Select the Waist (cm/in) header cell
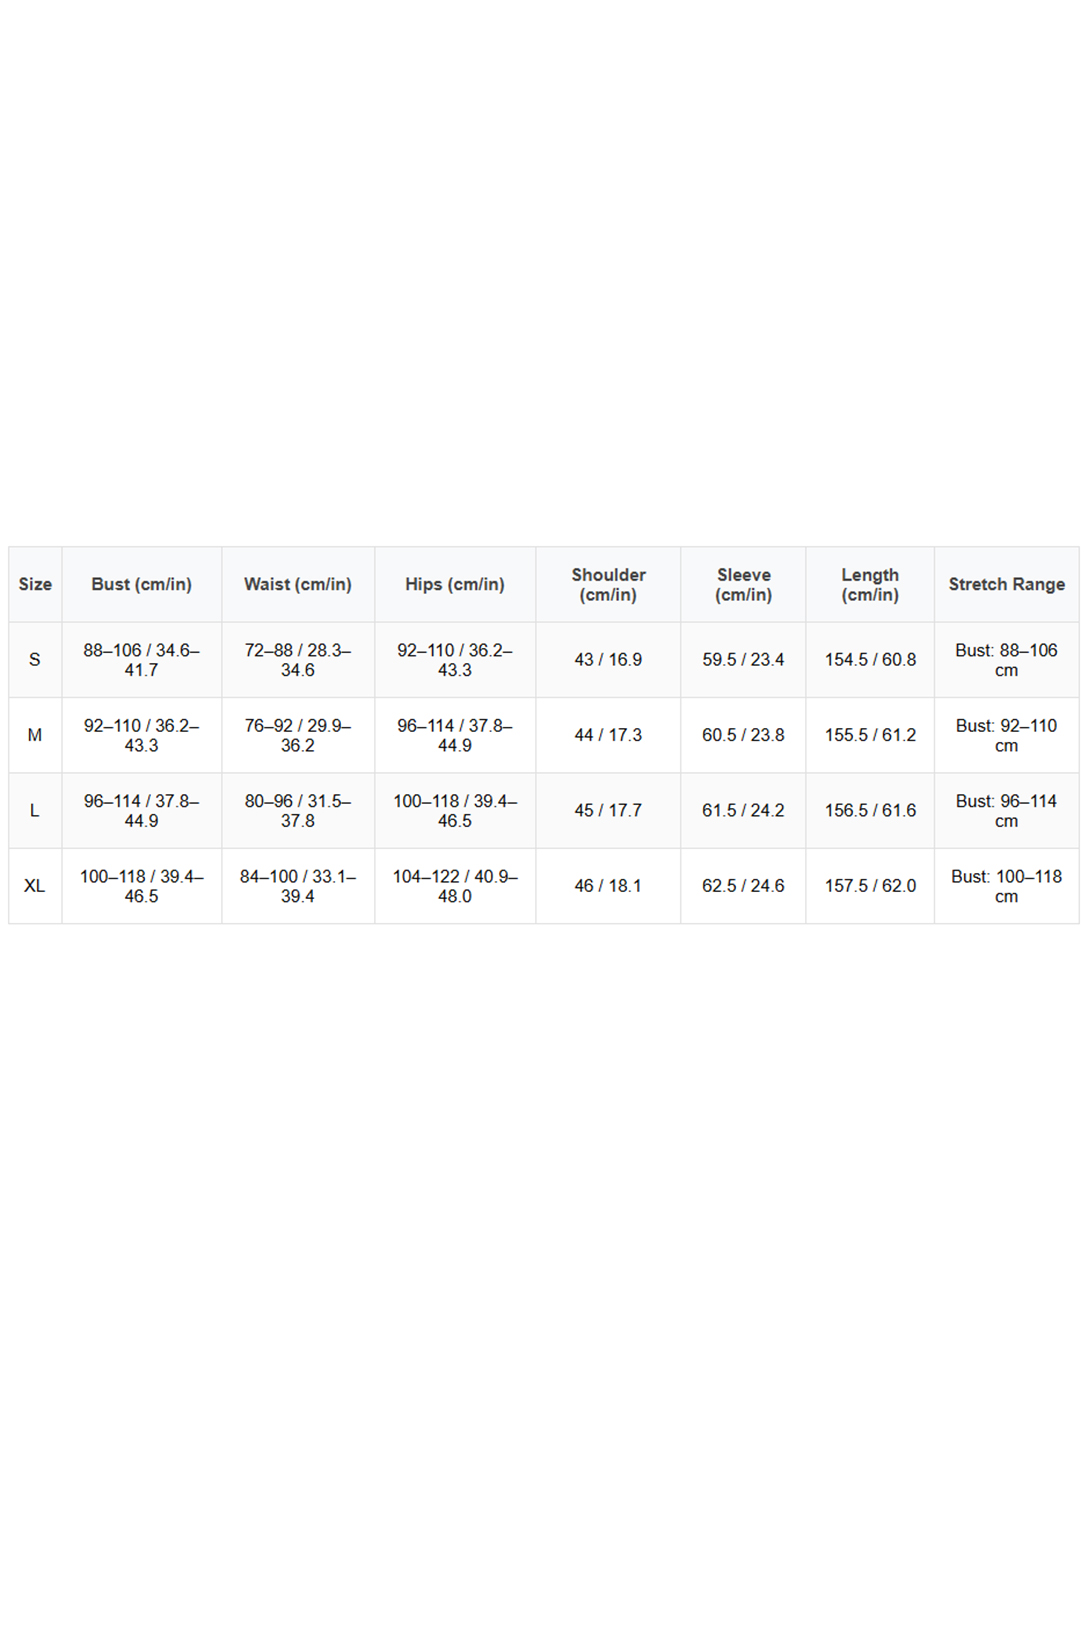 298,584
